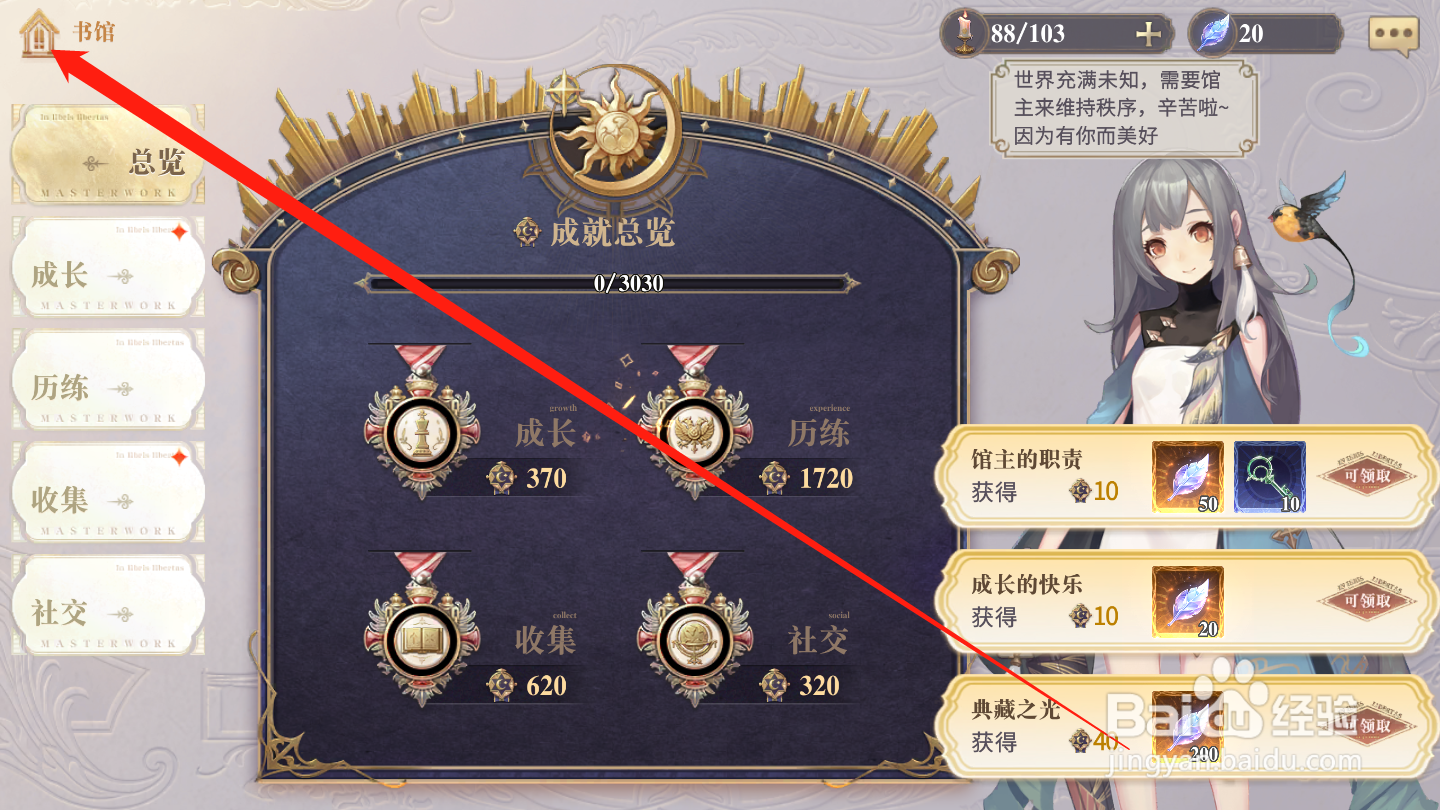Viewport: 1440px width, 810px height.
Task: Open the 社交 sidebar tab
Action: tap(108, 605)
